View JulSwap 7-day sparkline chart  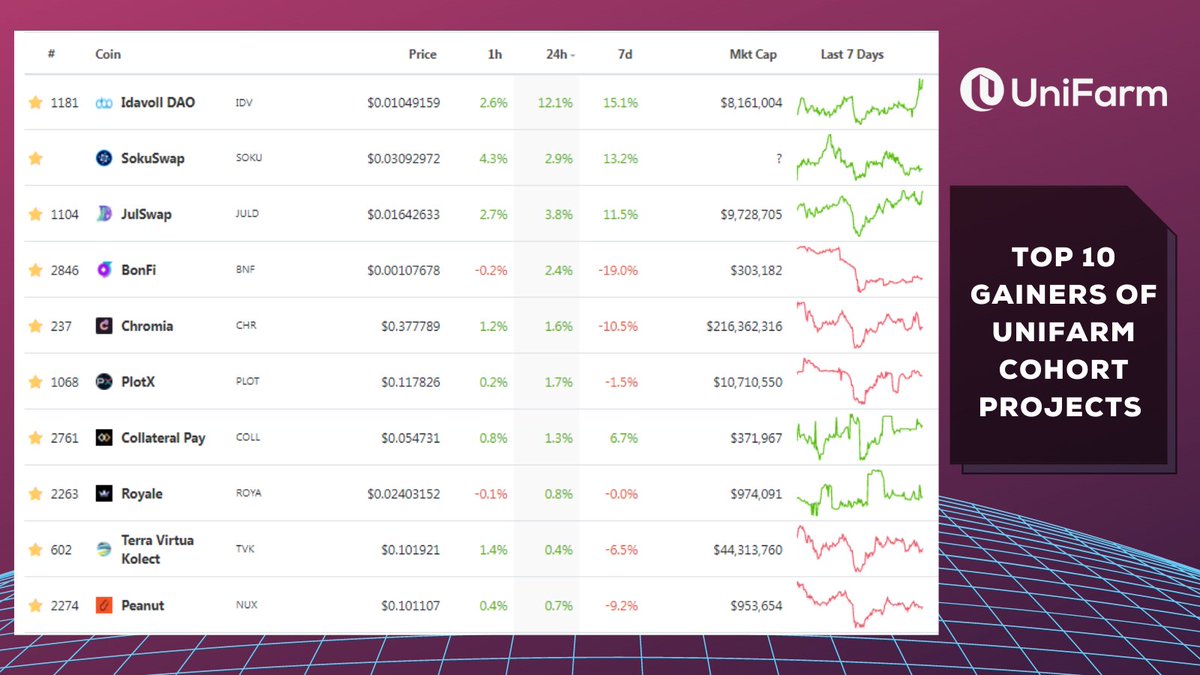(x=860, y=213)
